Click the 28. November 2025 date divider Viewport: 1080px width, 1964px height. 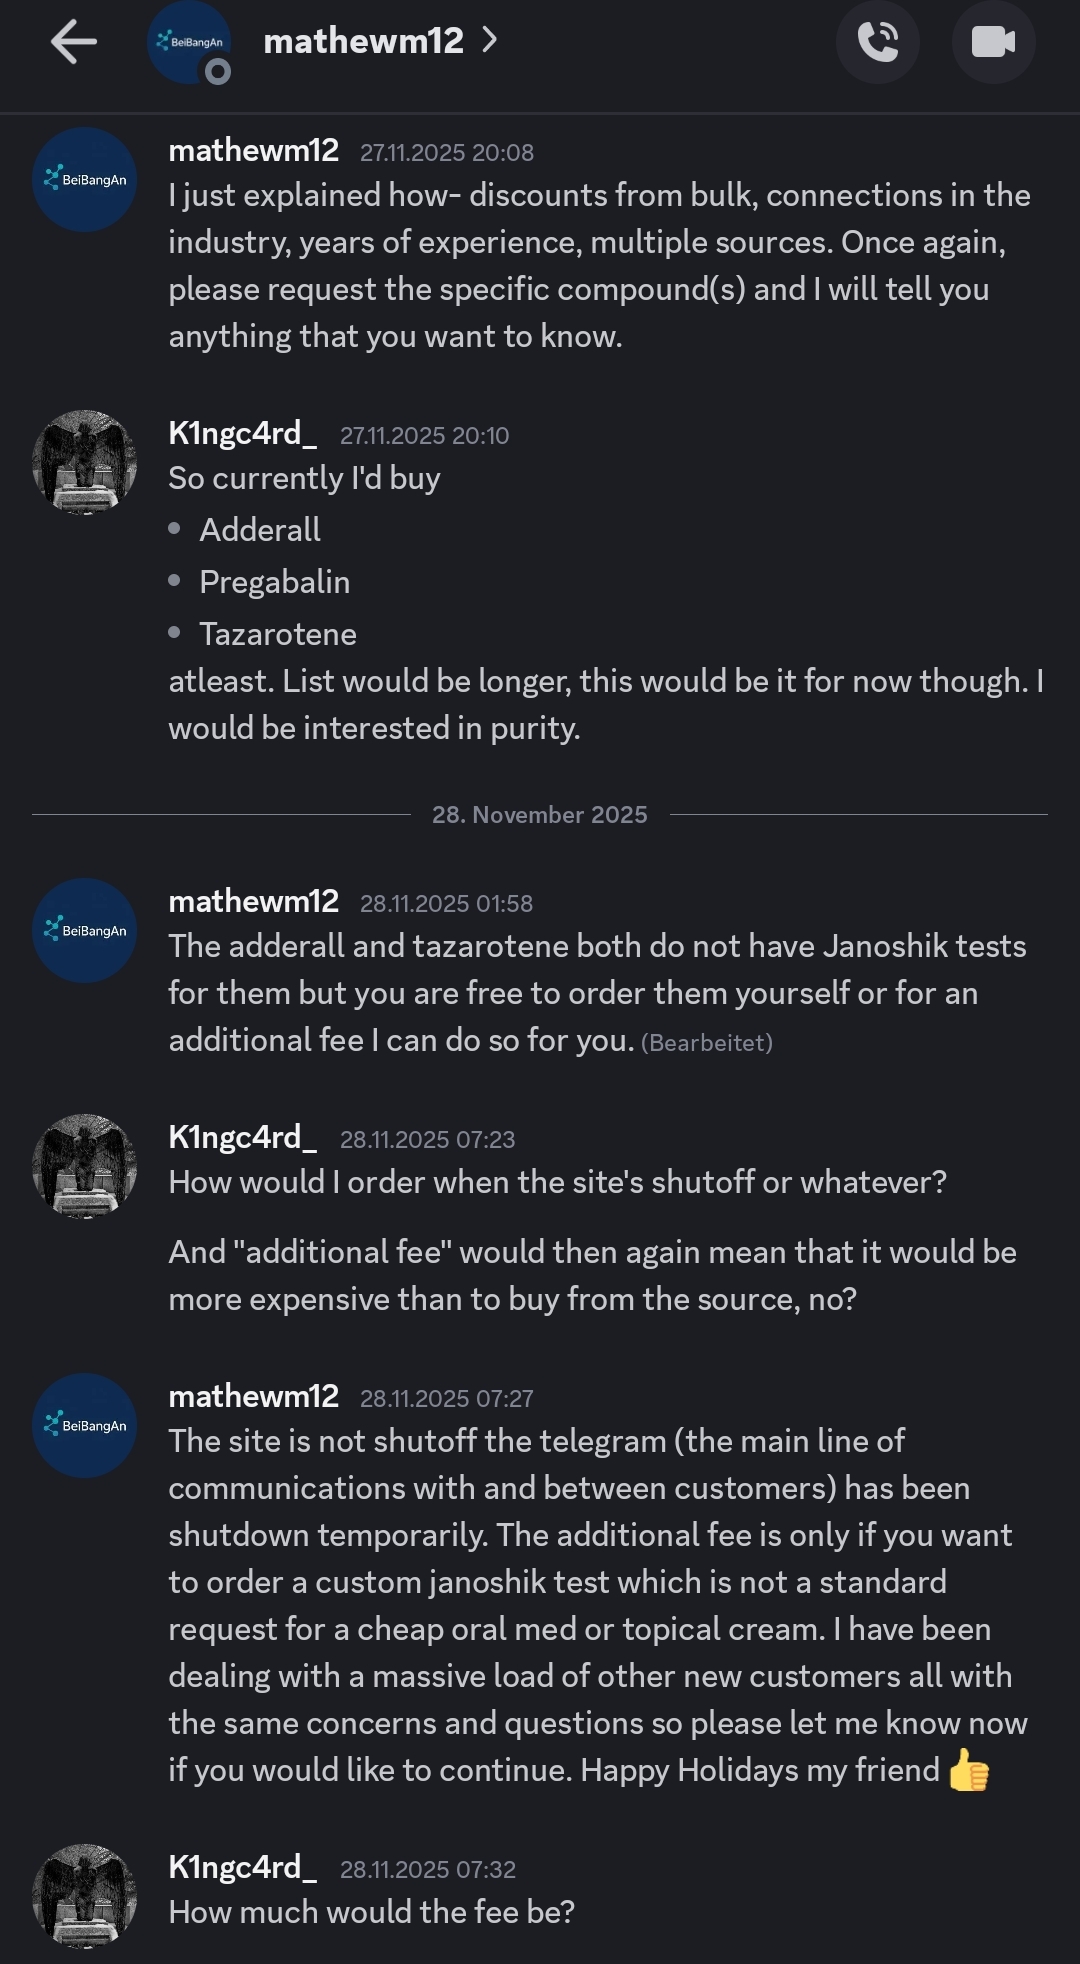click(x=540, y=815)
